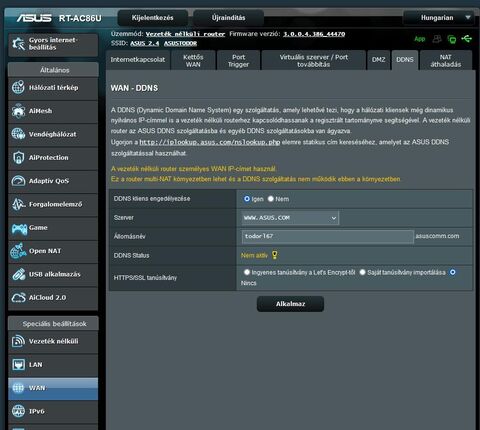Click the asuscomm.com domain suffix text
This screenshot has height=430, width=480.
point(437,236)
